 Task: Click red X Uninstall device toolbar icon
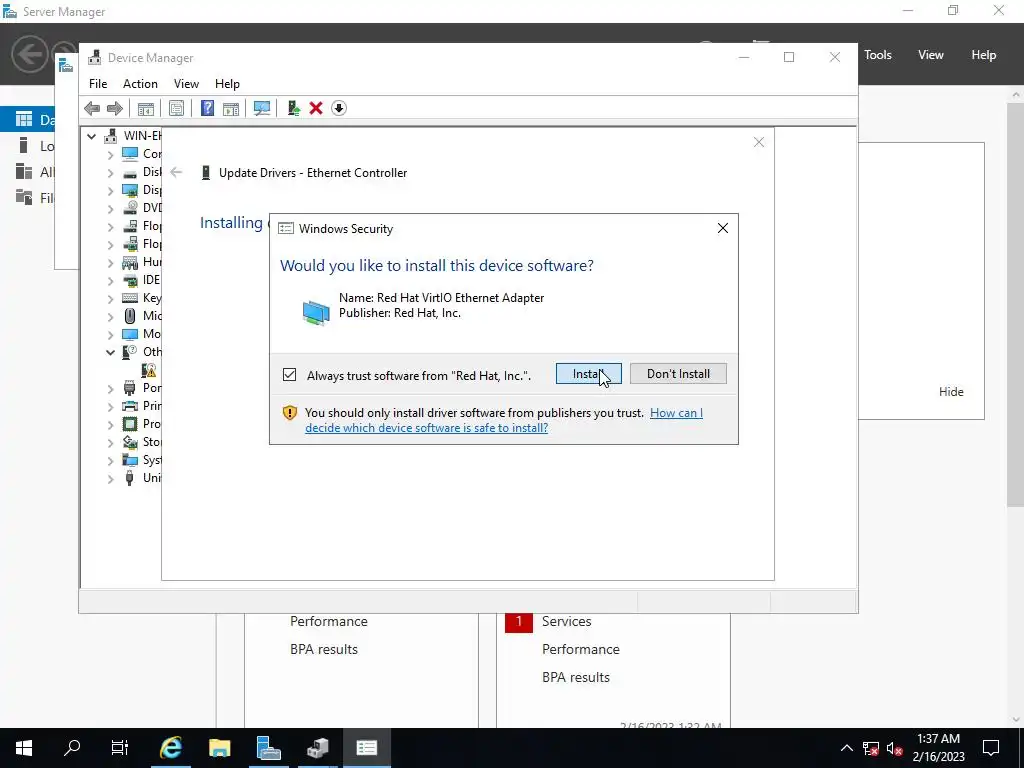click(x=316, y=108)
